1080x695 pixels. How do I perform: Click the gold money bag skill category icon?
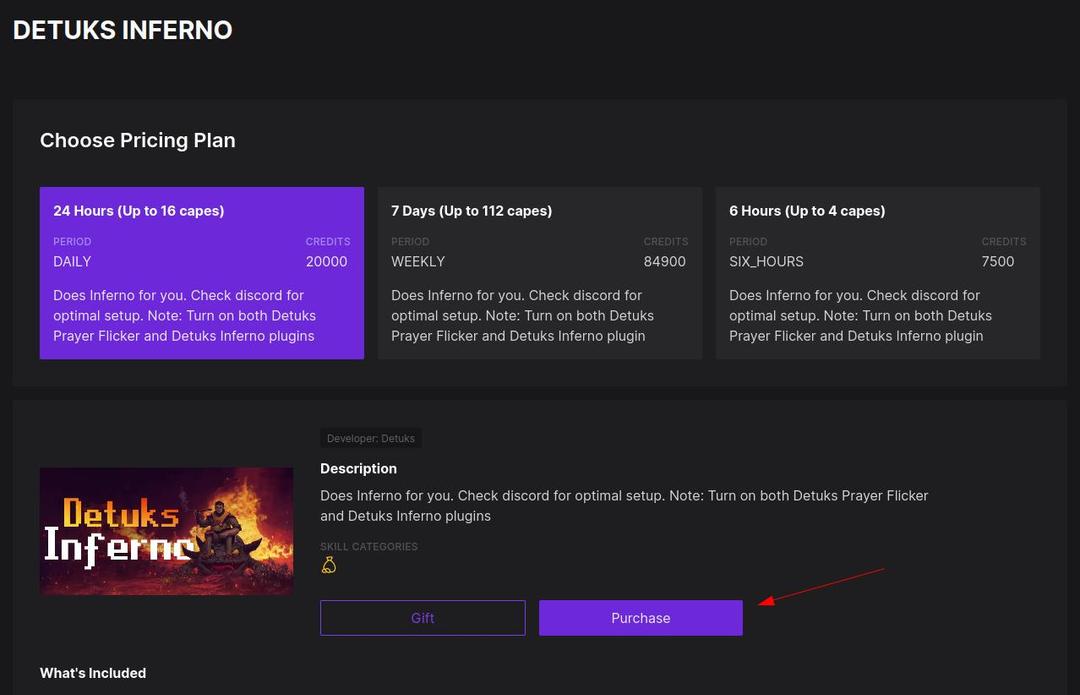pyautogui.click(x=330, y=564)
